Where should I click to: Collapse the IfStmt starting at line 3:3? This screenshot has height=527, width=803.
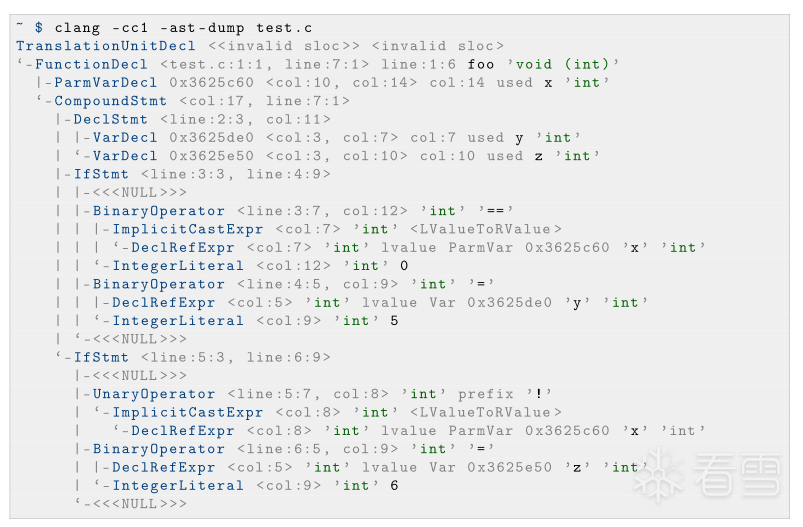point(102,174)
